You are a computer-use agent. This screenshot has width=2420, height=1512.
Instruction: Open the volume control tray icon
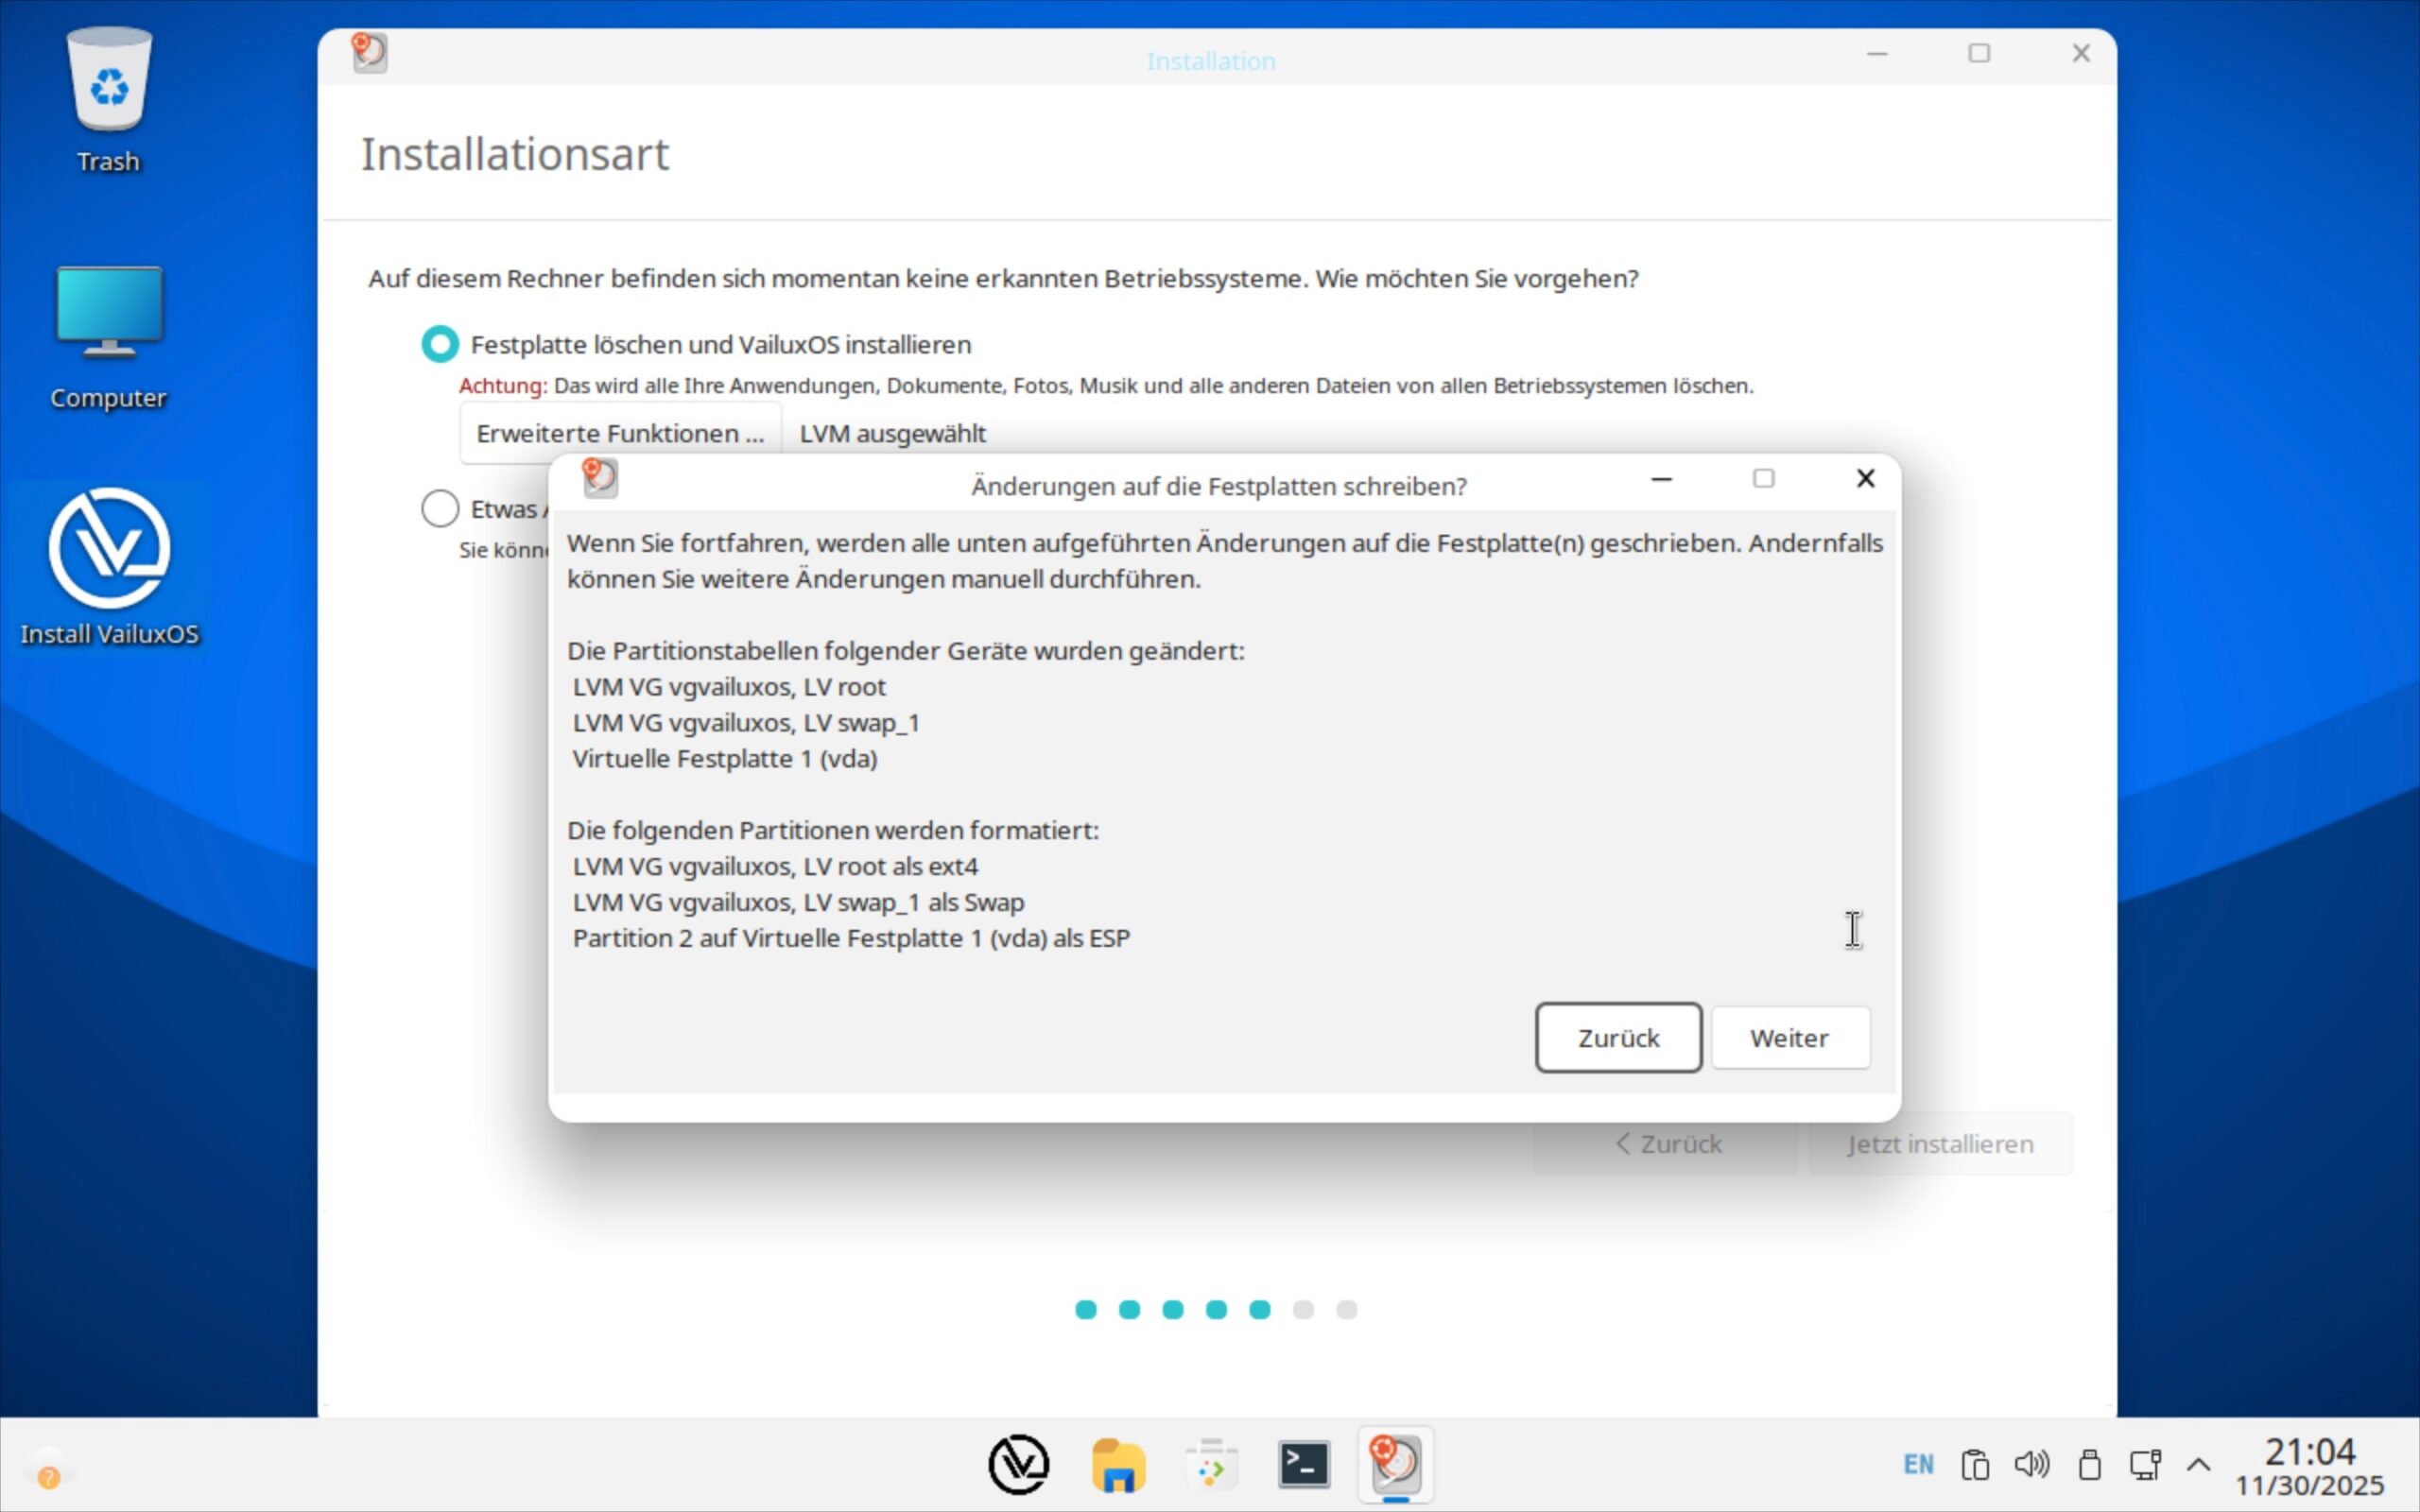(x=2031, y=1465)
